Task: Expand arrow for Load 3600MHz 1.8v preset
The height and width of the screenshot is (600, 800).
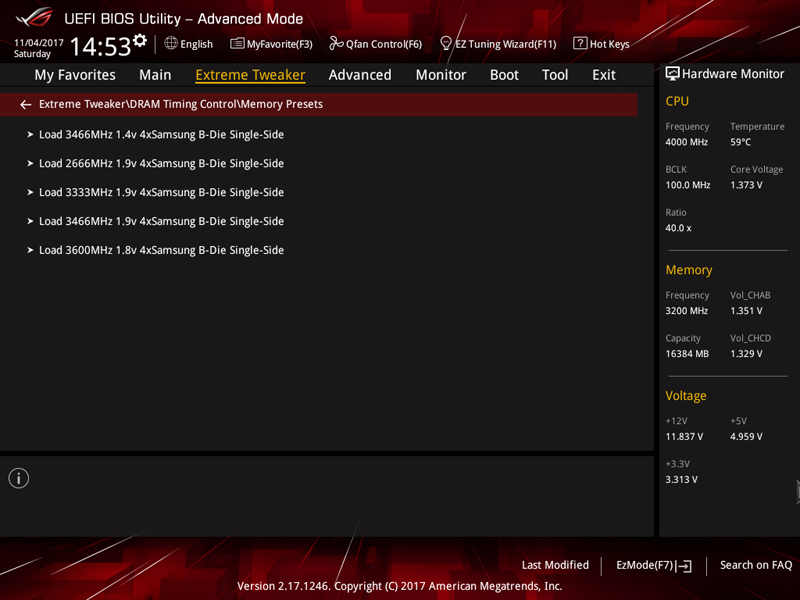Action: tap(30, 251)
